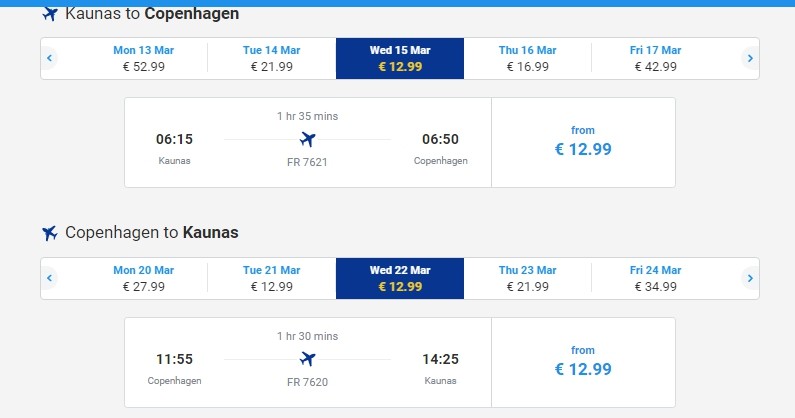
Task: Choose Thu 16 Mar for € 16.99
Action: pyautogui.click(x=527, y=58)
